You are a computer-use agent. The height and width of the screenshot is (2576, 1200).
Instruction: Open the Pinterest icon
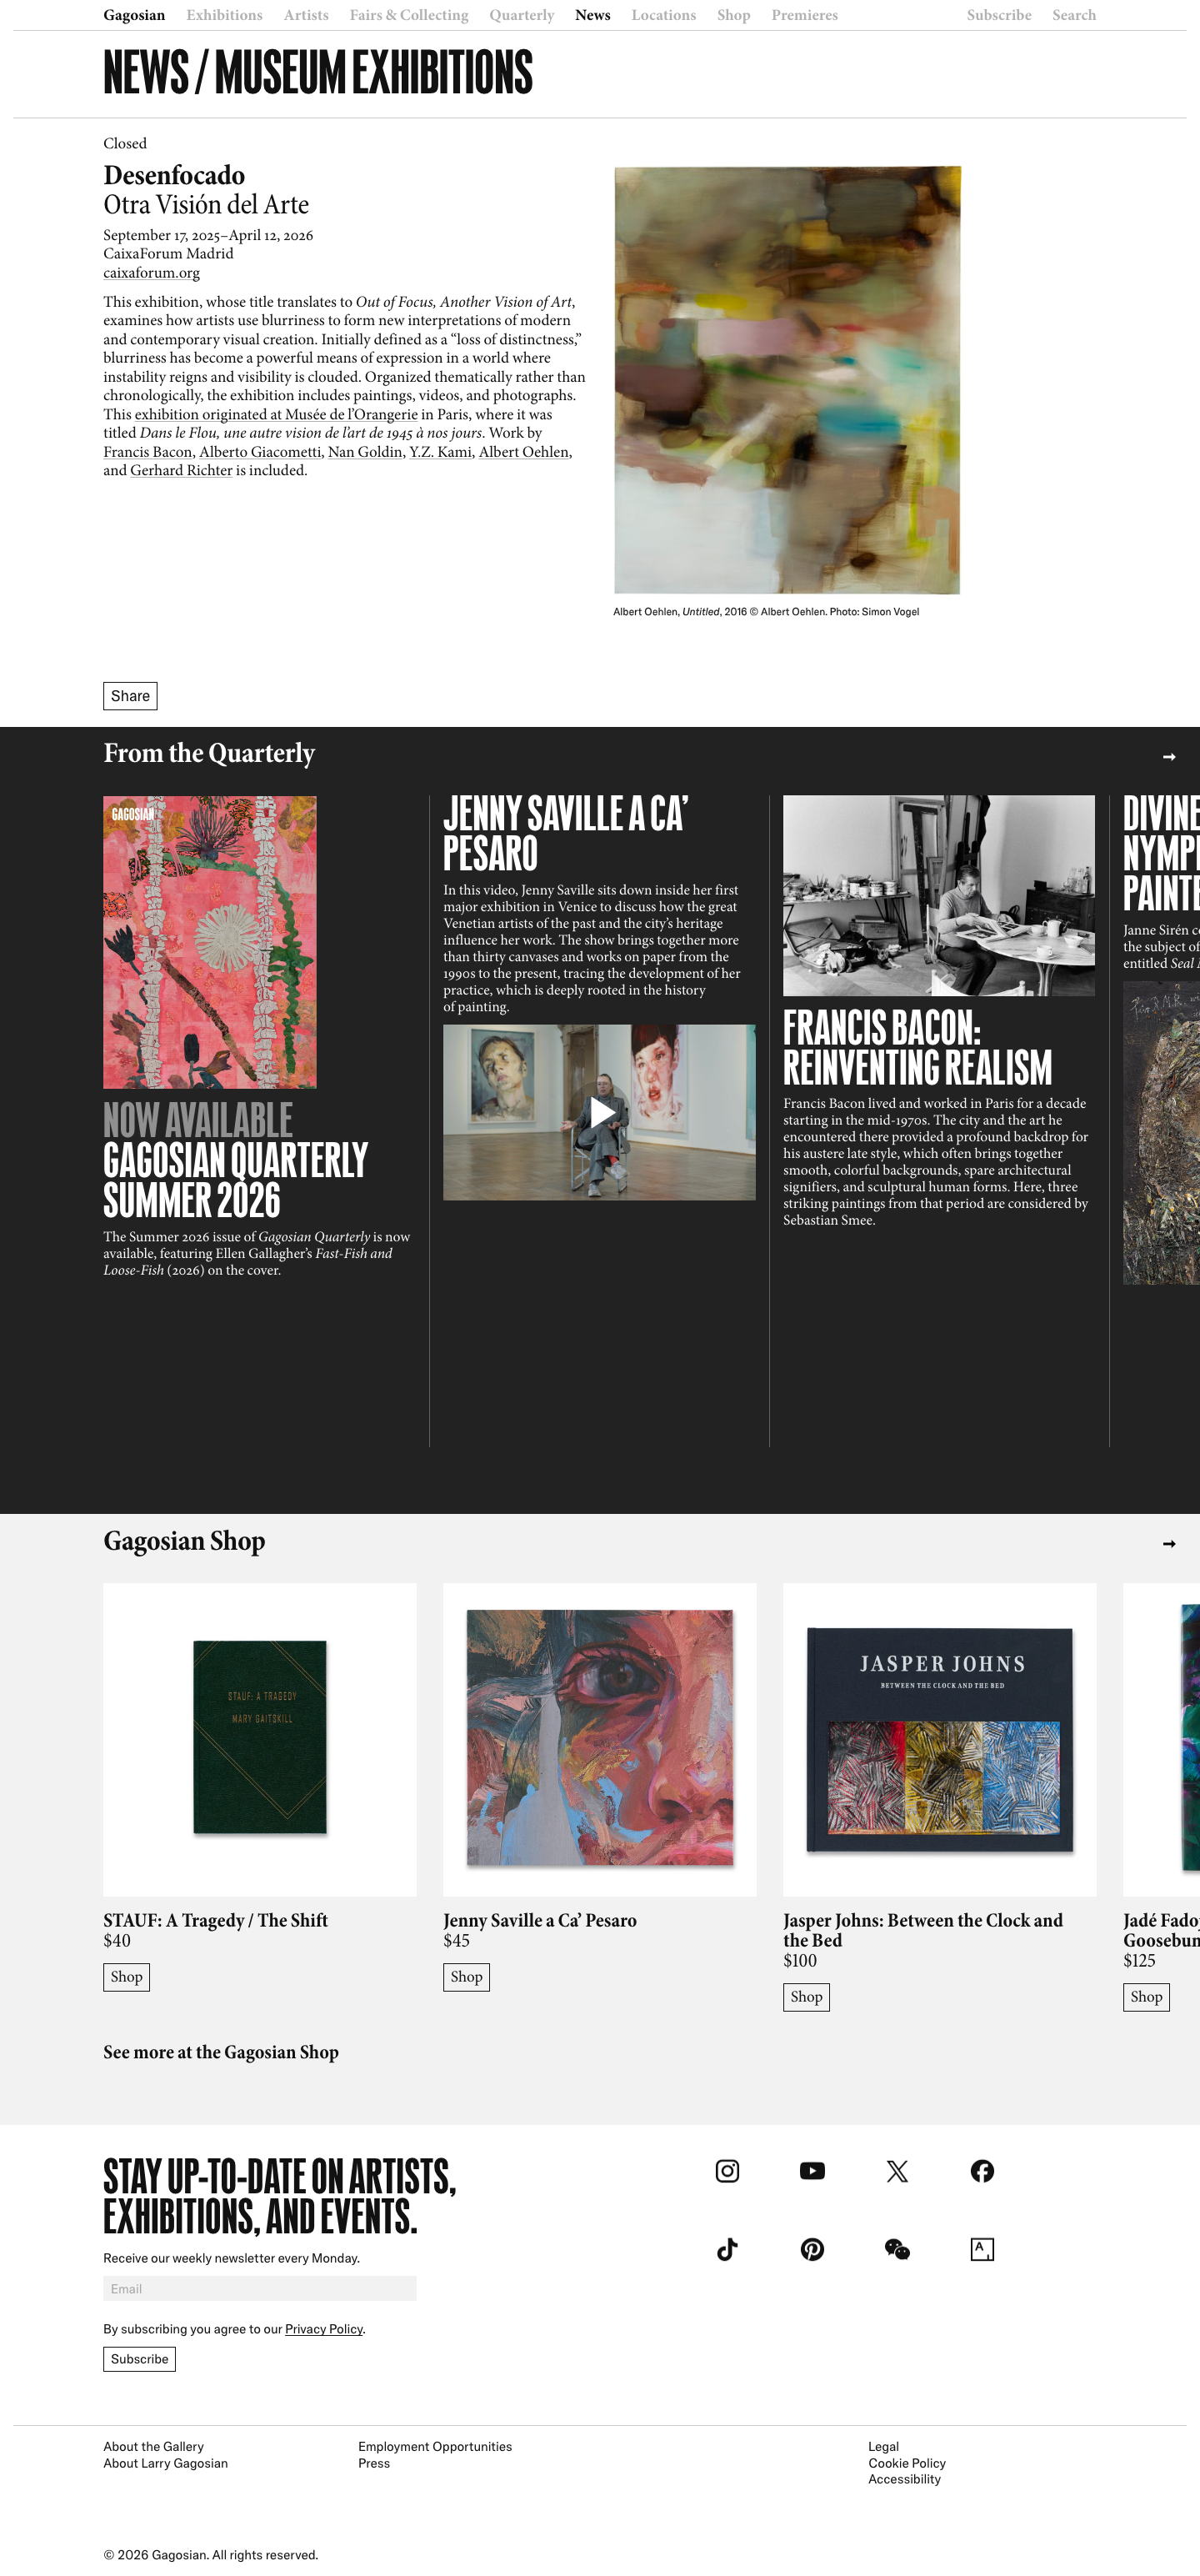pos(812,2249)
